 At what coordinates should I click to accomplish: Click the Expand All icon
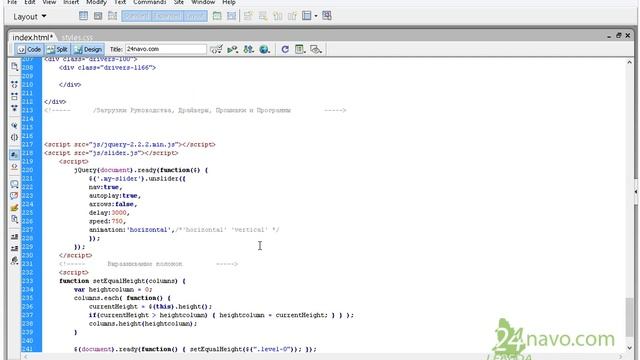[x=14, y=108]
